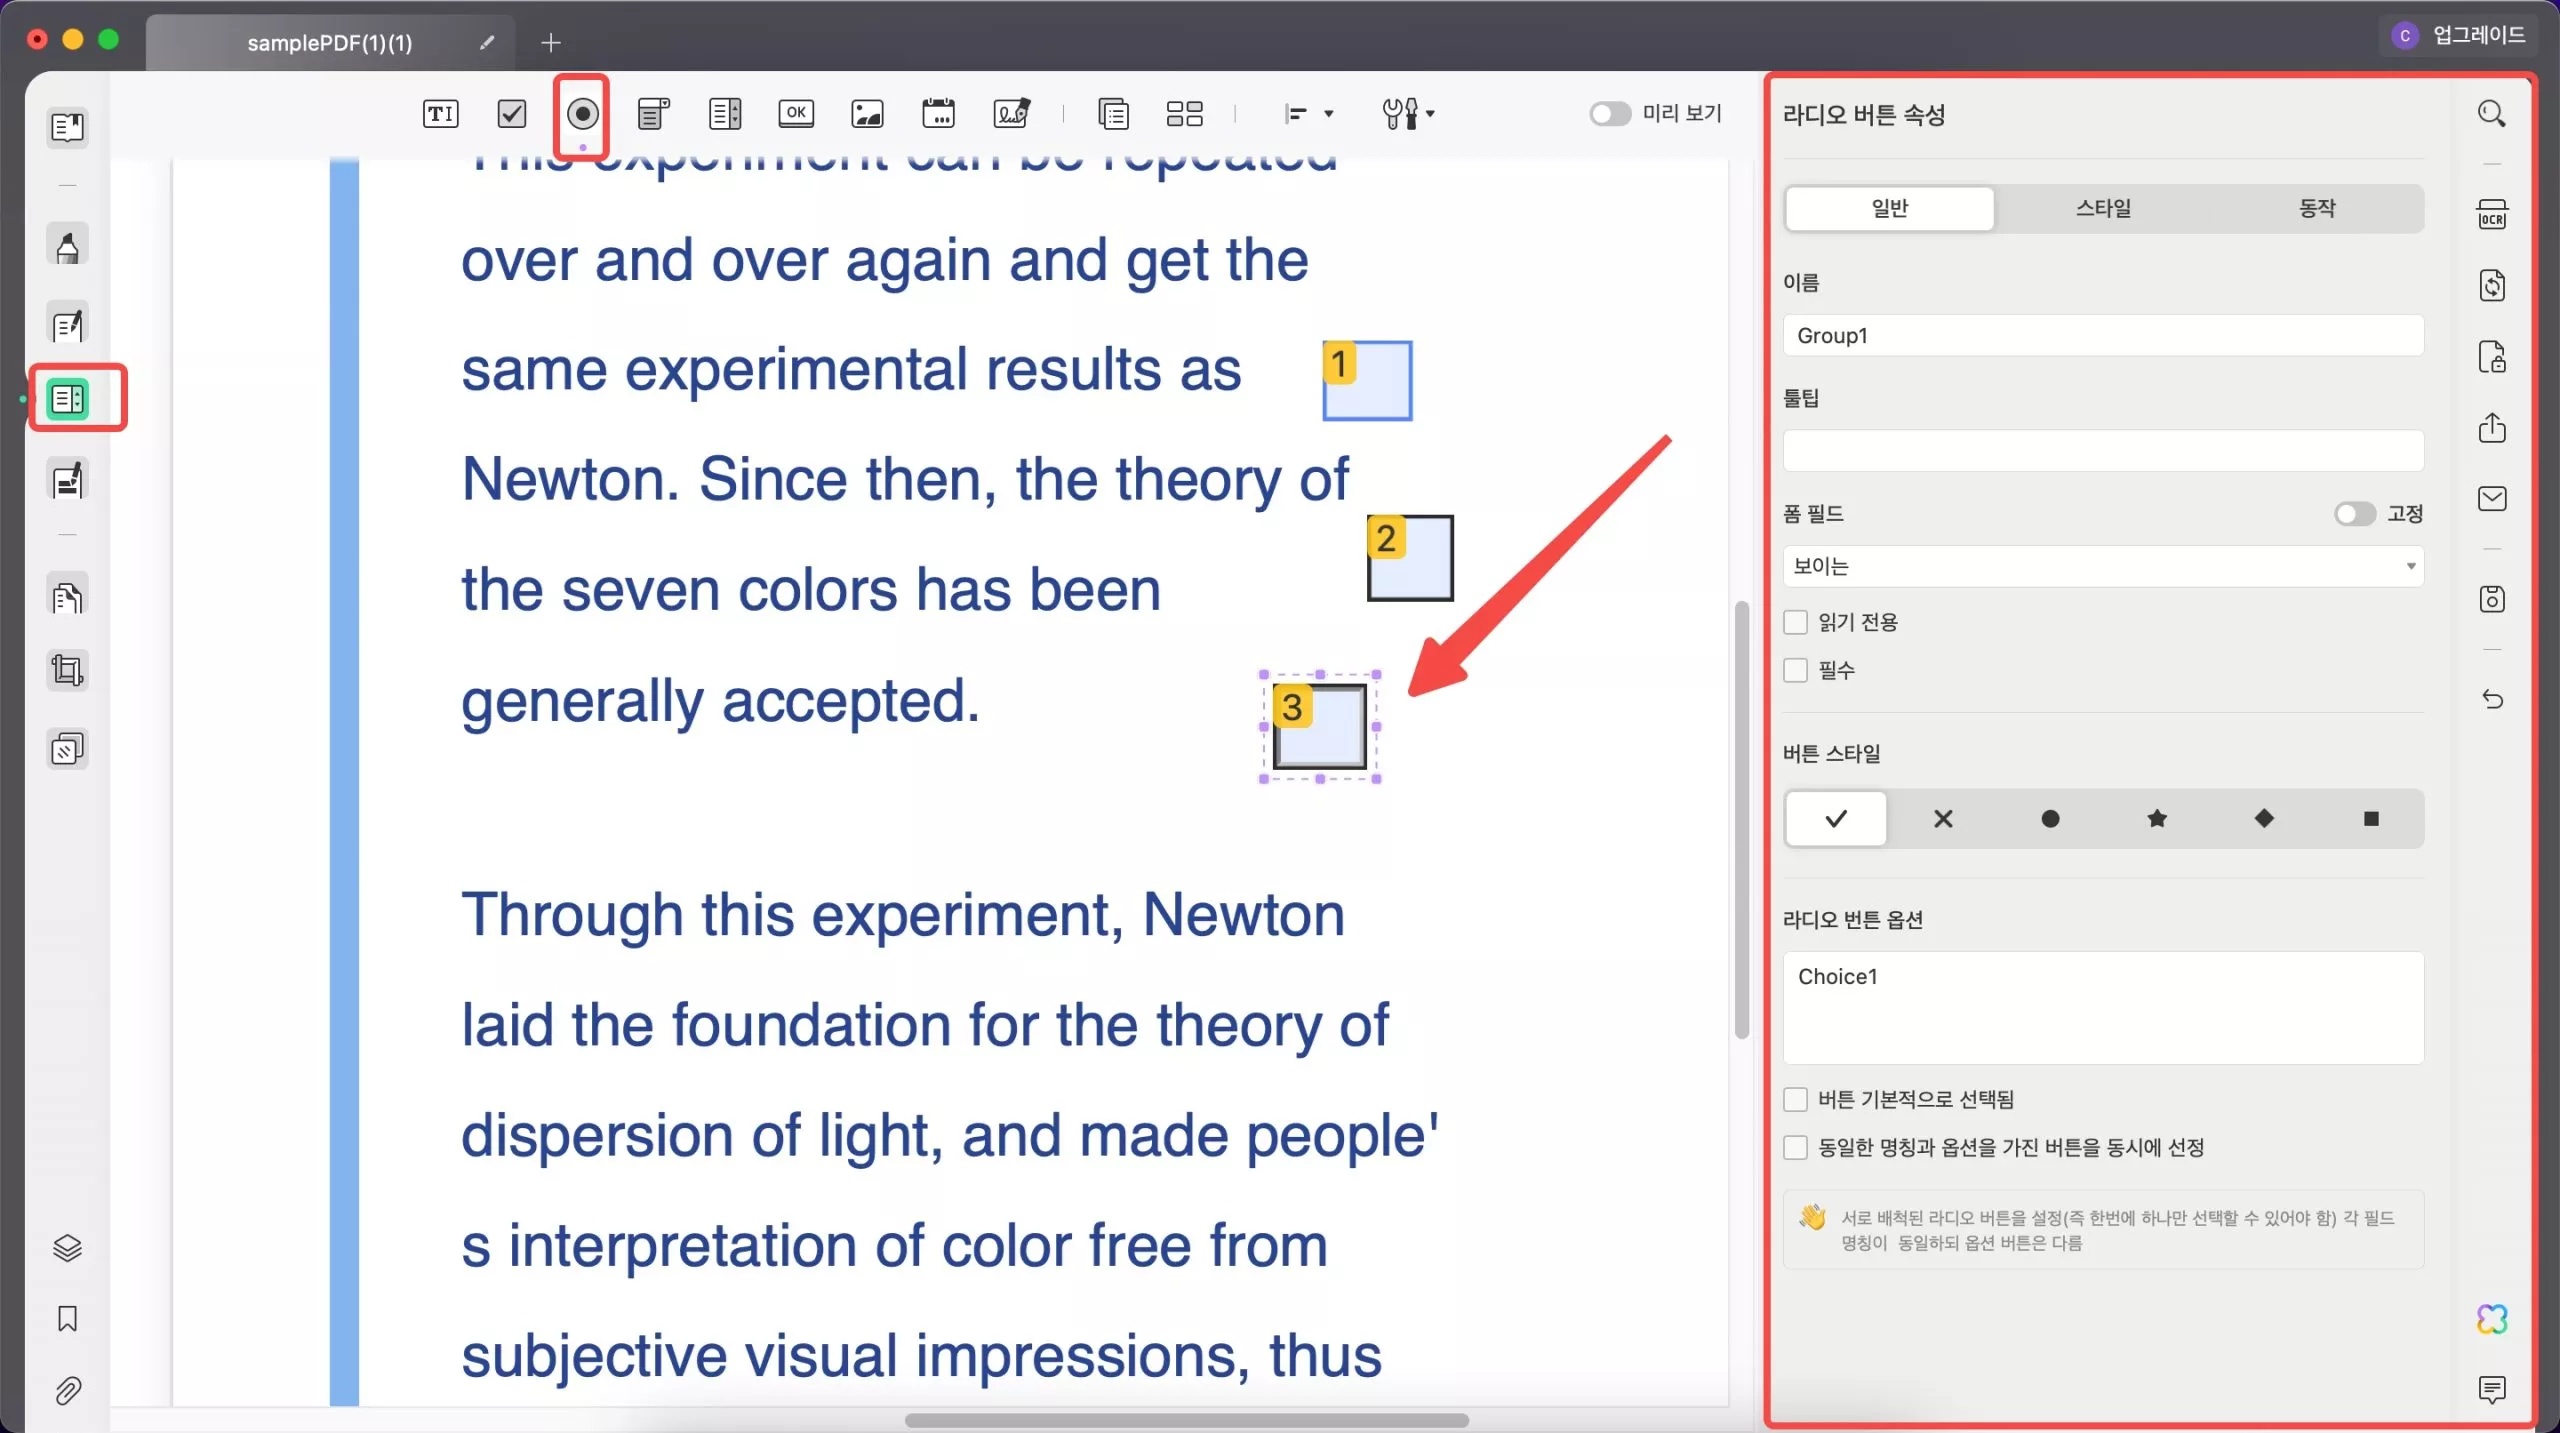Open the 보이는 visibility dropdown
The width and height of the screenshot is (2560, 1433).
2103,566
